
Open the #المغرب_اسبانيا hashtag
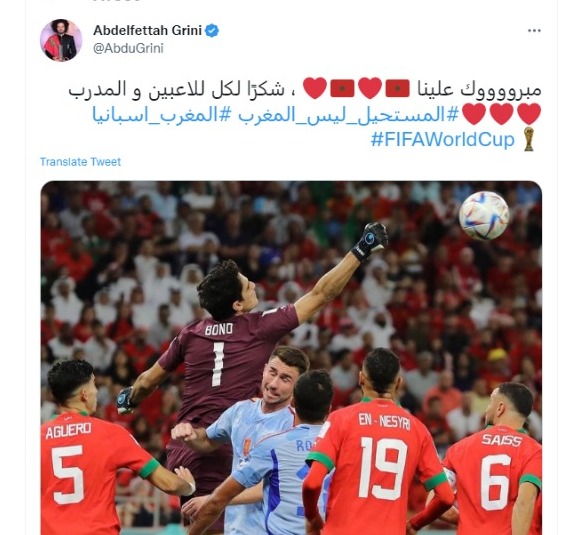point(155,115)
